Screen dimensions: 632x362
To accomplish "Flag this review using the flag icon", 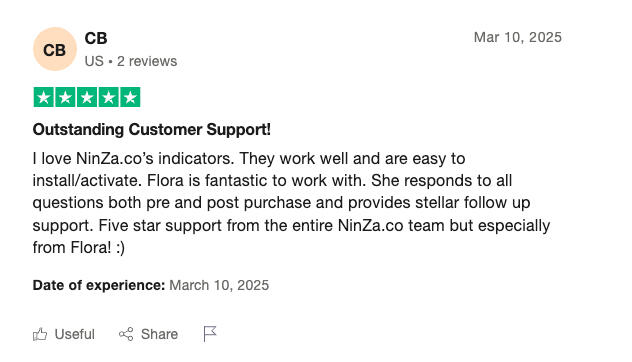I will click(x=210, y=334).
